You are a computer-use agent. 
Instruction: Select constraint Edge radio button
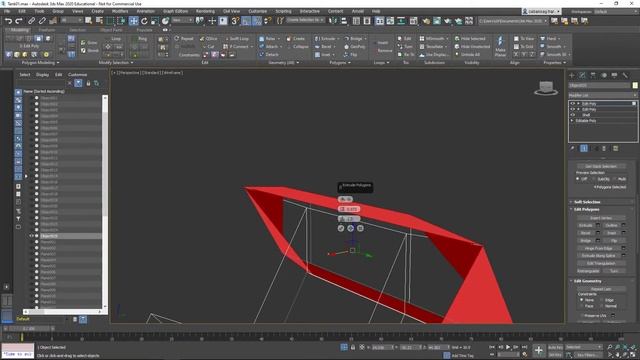pyautogui.click(x=602, y=300)
